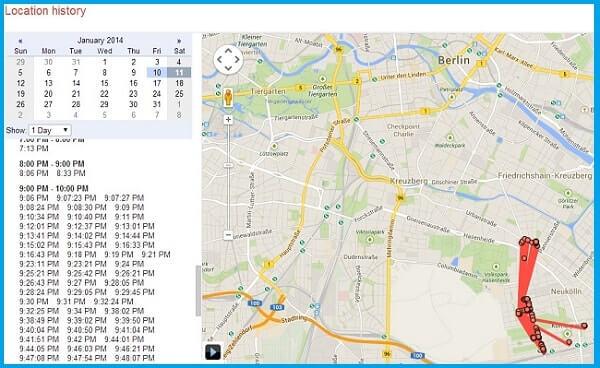The image size is (600, 368).
Task: Select February 1 in the calendar
Action: point(179,104)
